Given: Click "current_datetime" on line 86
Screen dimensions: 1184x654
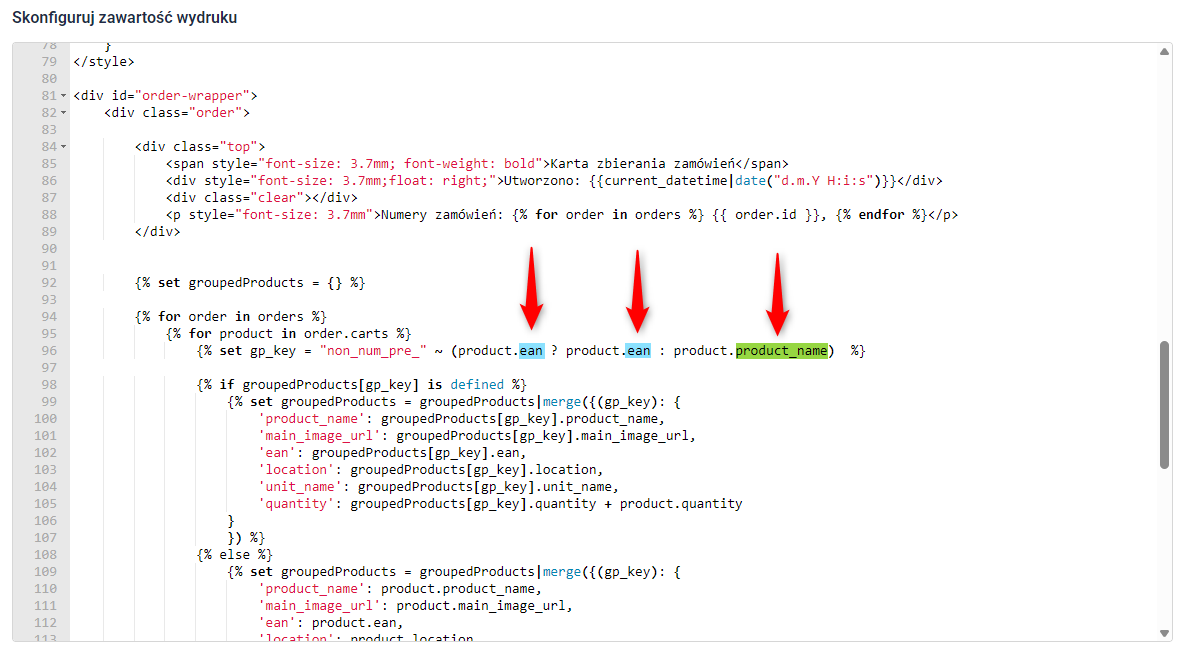Looking at the screenshot, I should coord(666,180).
